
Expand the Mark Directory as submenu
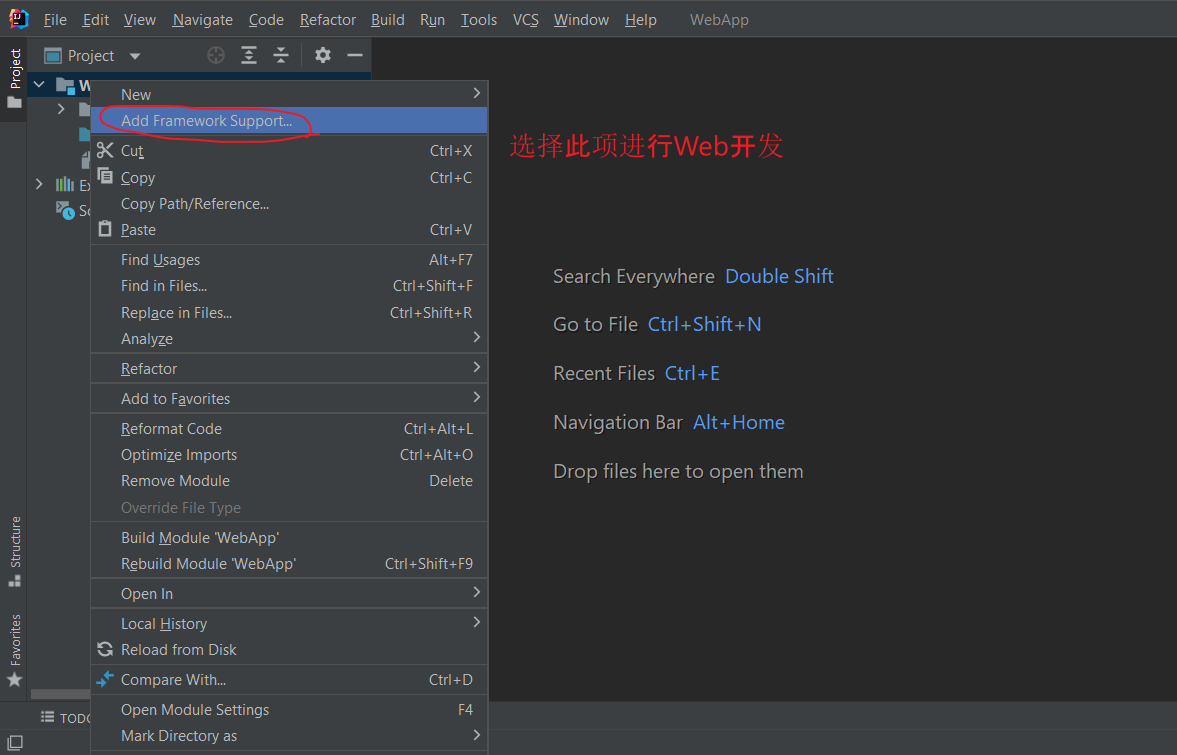477,734
